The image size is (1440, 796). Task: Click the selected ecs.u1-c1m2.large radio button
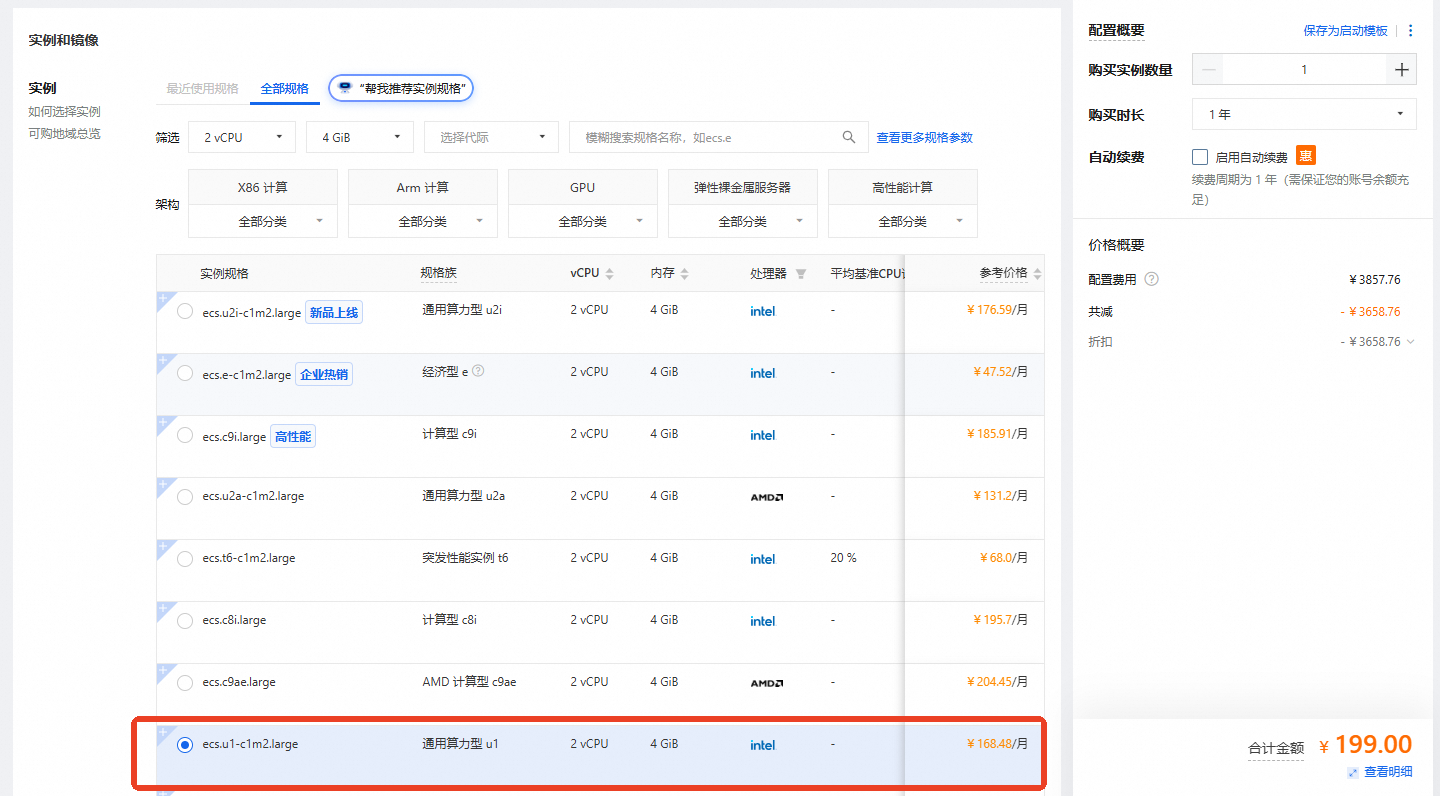tap(185, 745)
